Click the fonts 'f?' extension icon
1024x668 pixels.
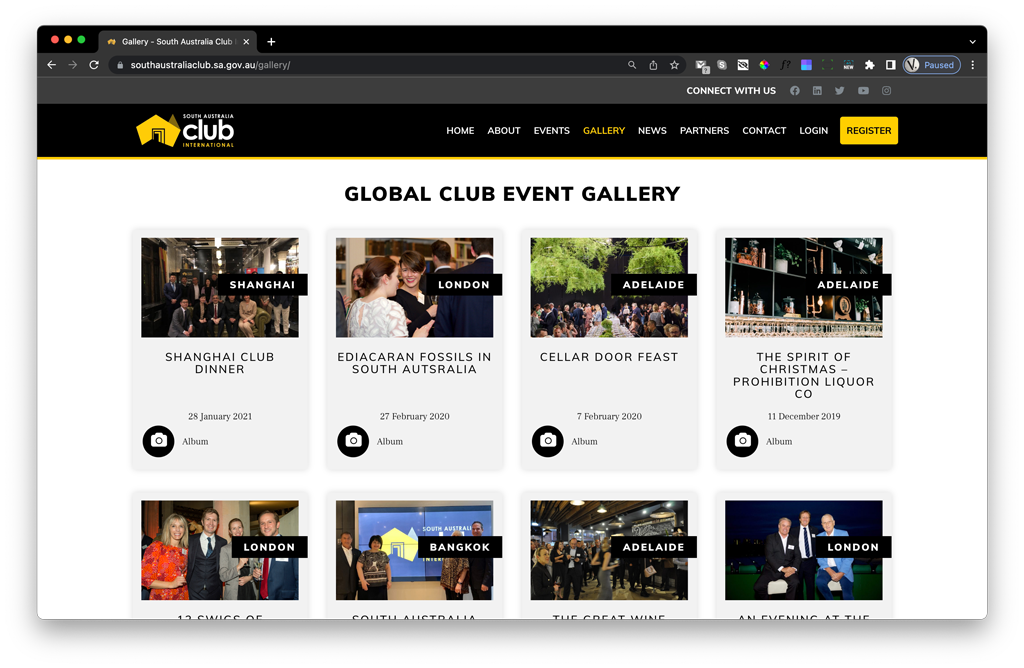click(785, 65)
